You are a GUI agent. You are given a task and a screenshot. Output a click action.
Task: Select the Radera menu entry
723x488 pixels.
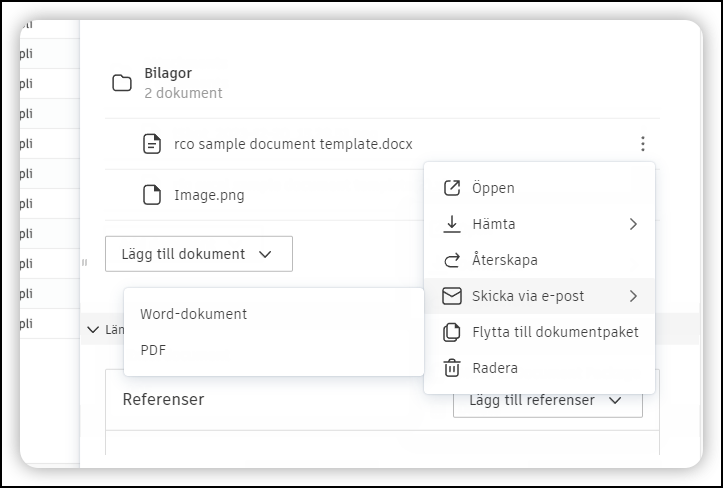click(495, 368)
